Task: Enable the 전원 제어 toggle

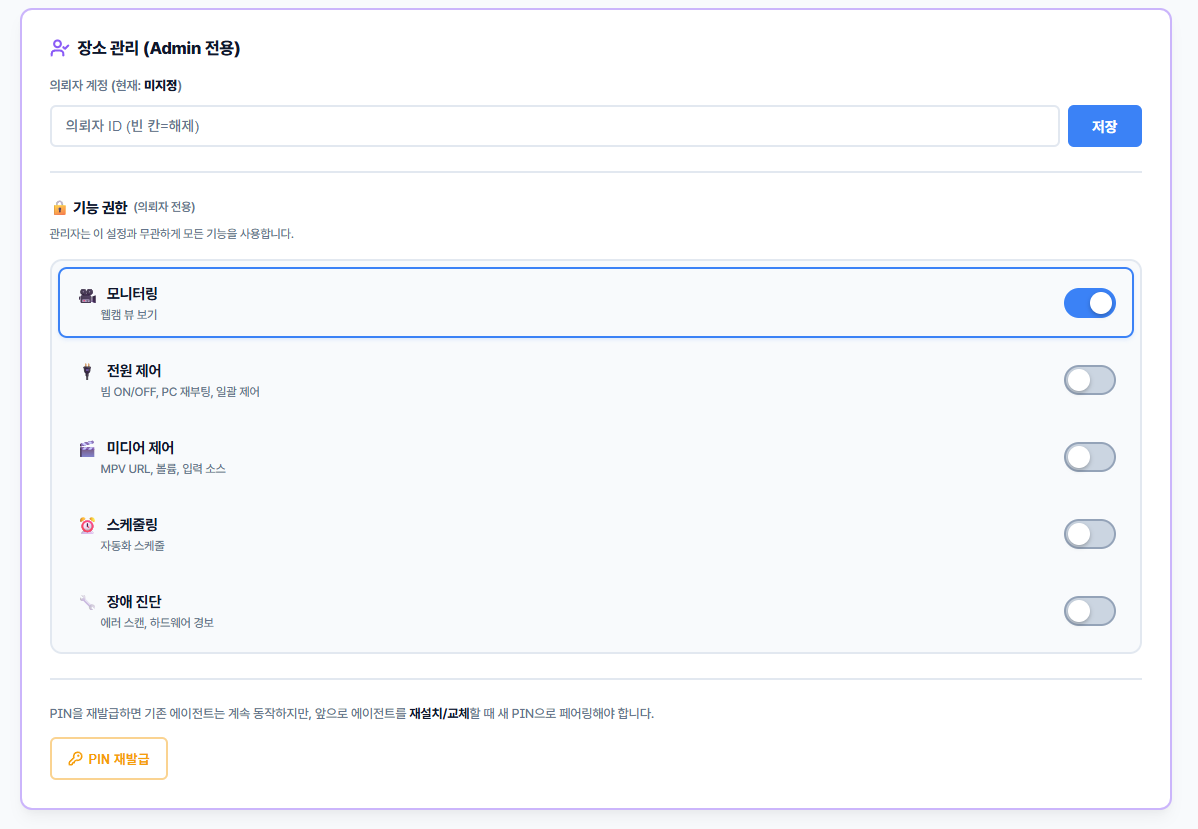Action: (1089, 380)
